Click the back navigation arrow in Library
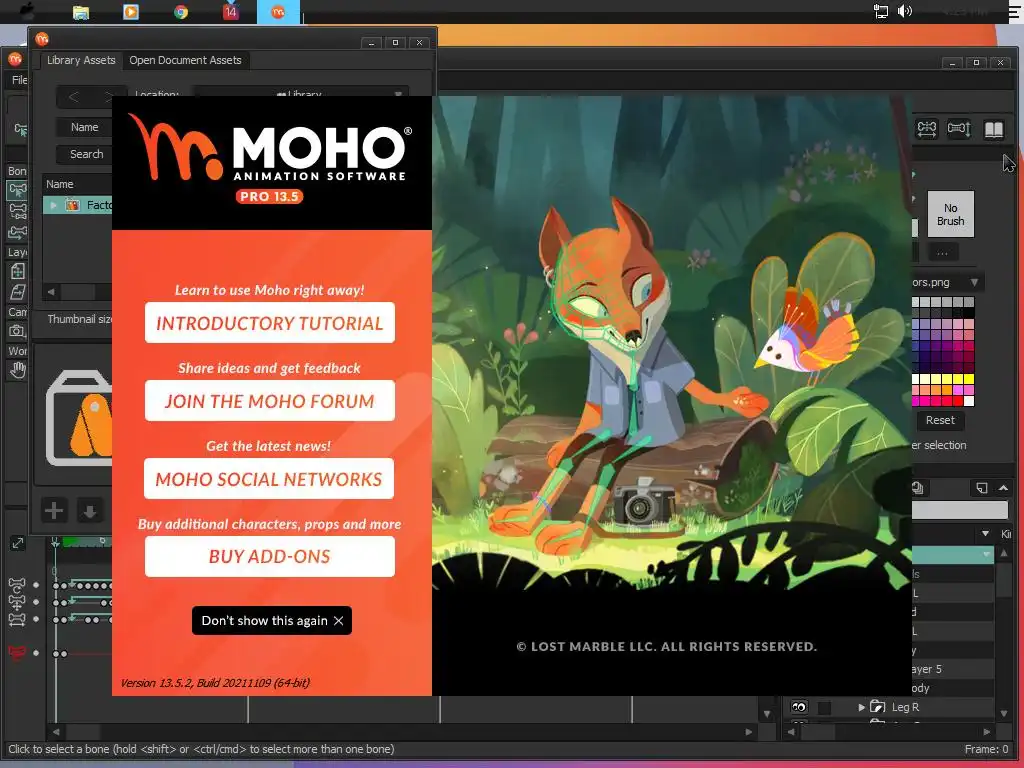The width and height of the screenshot is (1024, 768). 74,97
